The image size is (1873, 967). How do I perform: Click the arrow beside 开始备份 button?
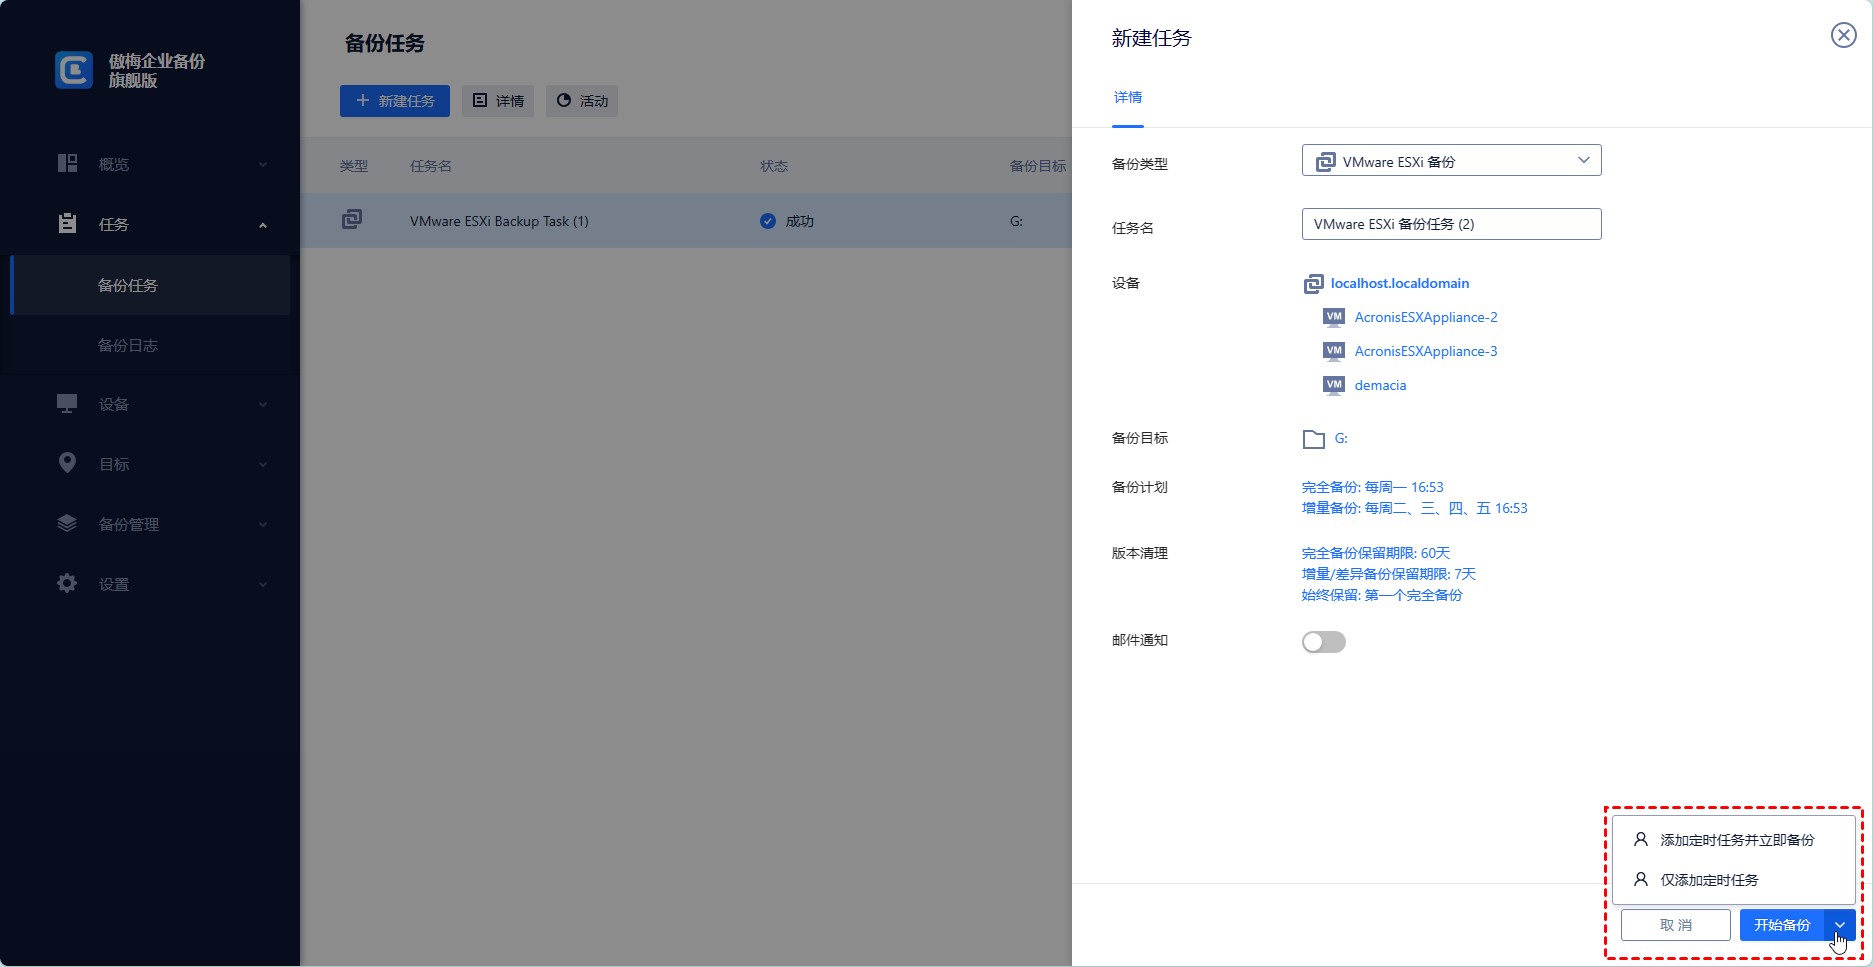coord(1840,925)
